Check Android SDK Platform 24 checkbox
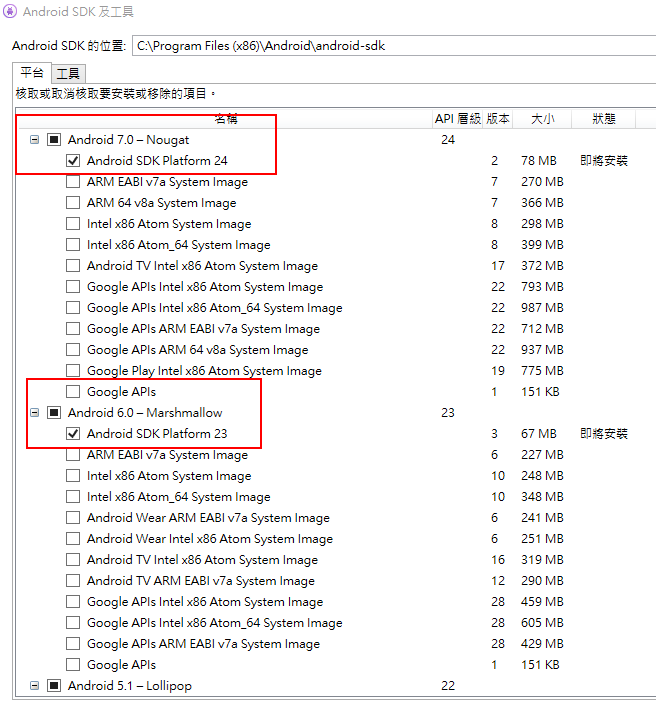Screen dimensions: 656x707 73,161
